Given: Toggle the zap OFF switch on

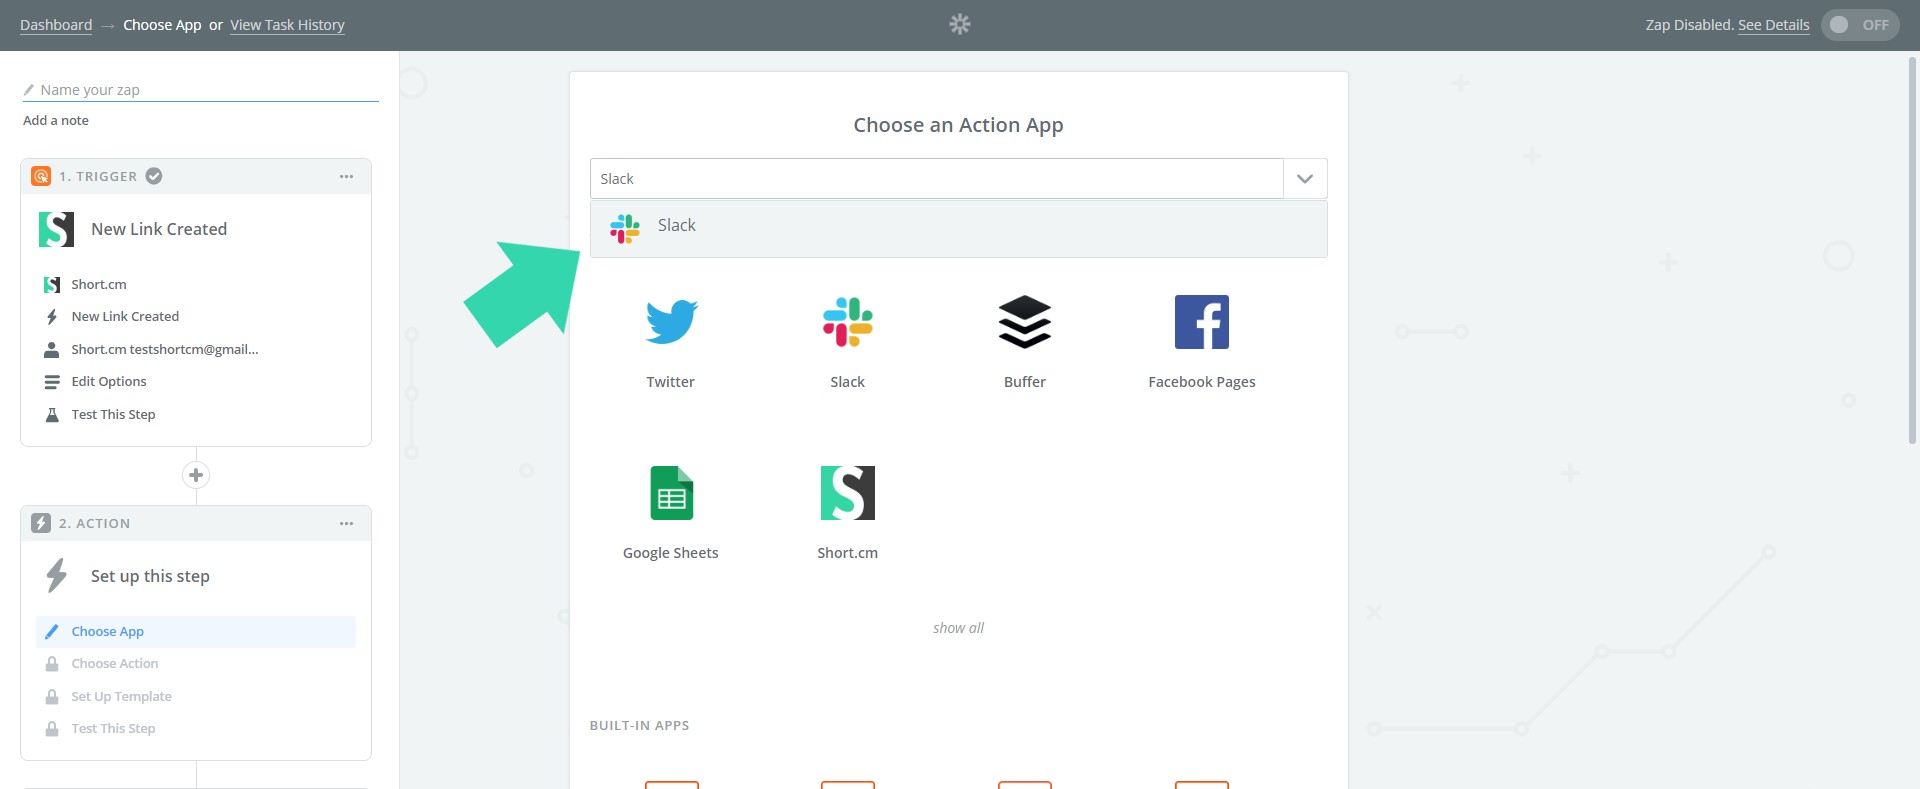Looking at the screenshot, I should (x=1859, y=25).
